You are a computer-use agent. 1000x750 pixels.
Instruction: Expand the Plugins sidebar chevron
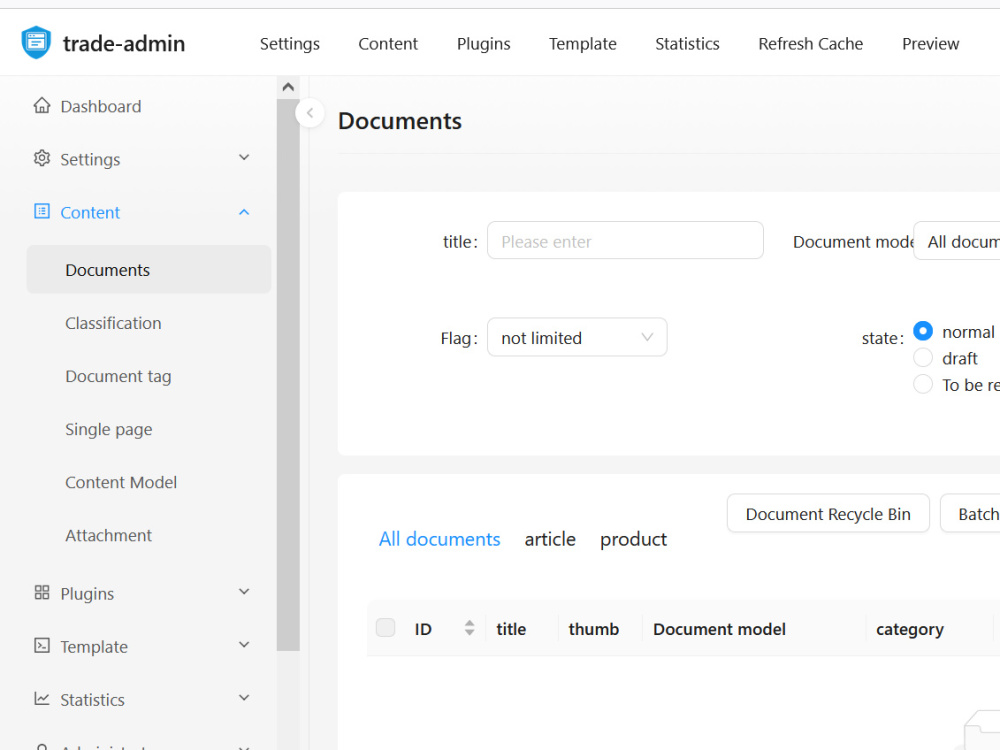[x=244, y=592]
